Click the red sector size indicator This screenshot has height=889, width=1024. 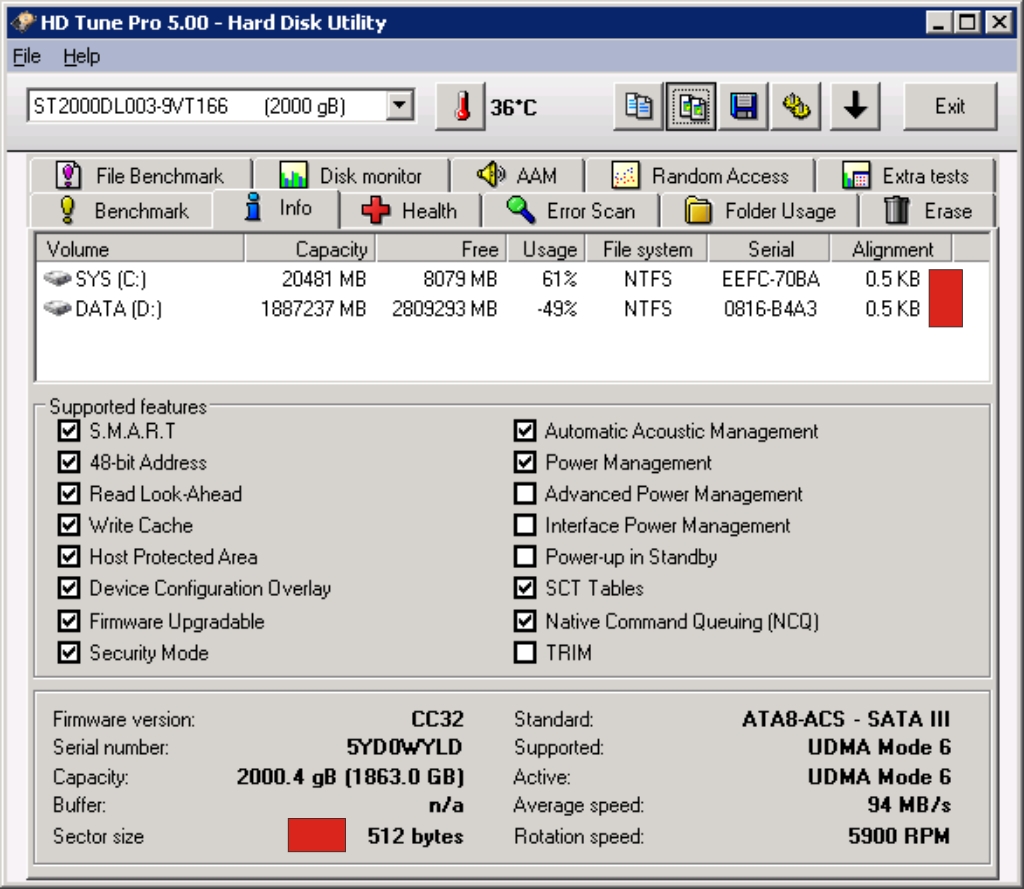point(317,834)
